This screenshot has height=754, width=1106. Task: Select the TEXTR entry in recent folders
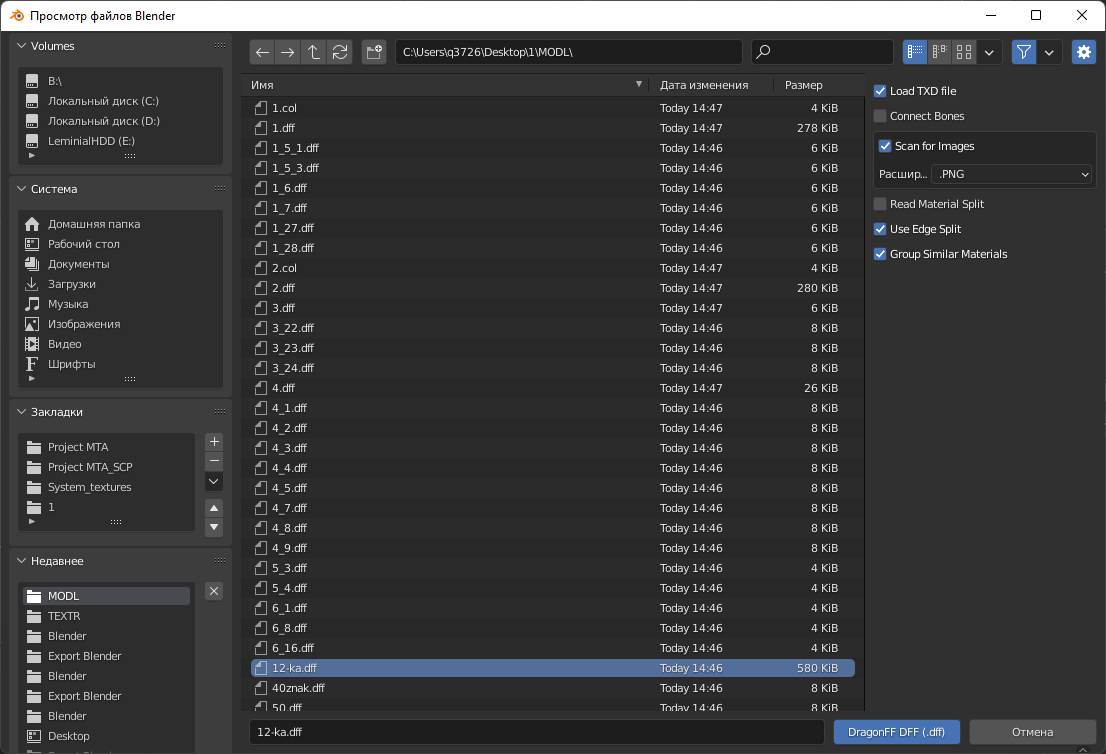click(x=65, y=616)
